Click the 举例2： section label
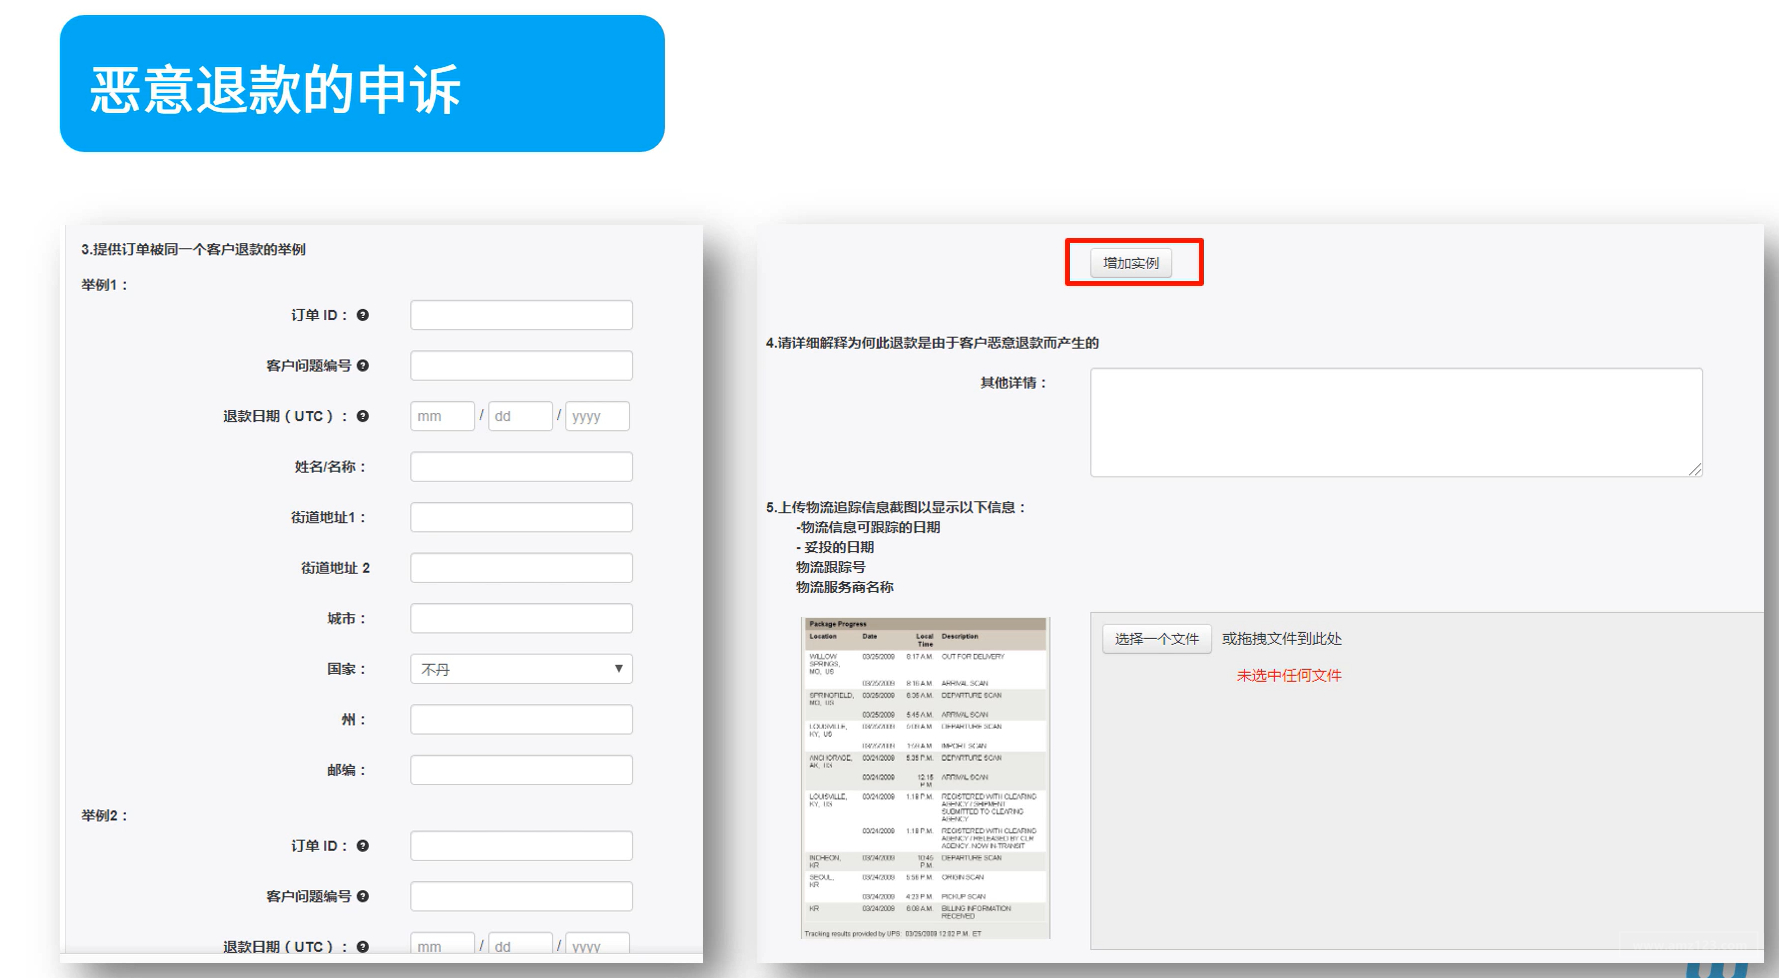 (x=104, y=816)
